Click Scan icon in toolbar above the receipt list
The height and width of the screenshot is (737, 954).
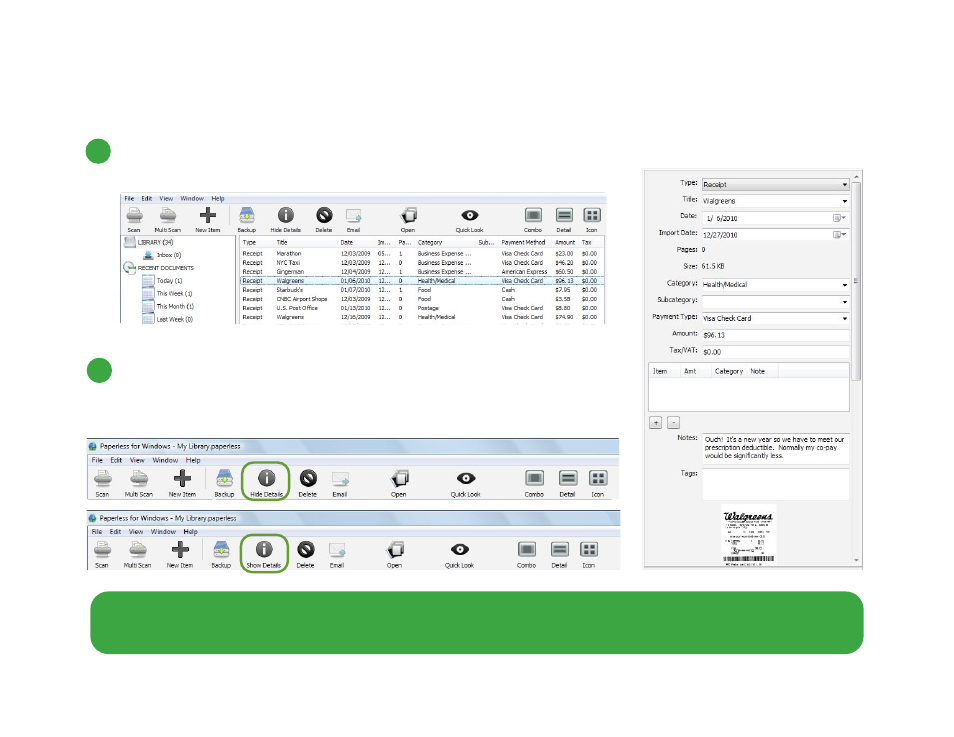[134, 216]
